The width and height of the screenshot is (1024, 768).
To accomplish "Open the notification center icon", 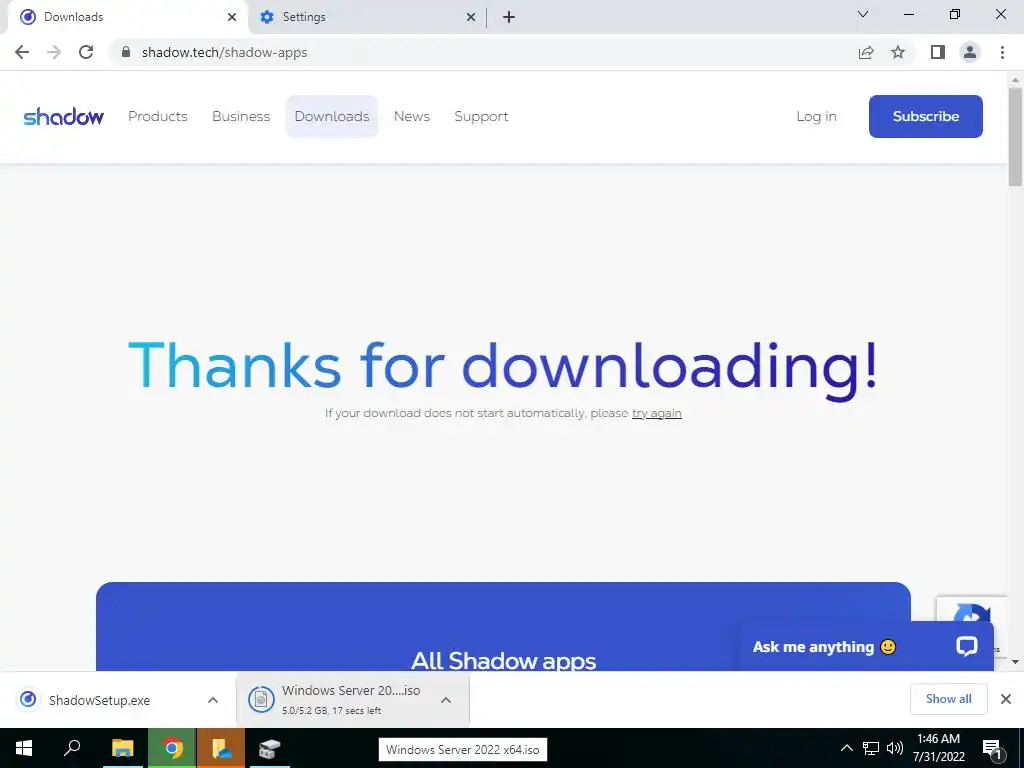I will coord(993,749).
